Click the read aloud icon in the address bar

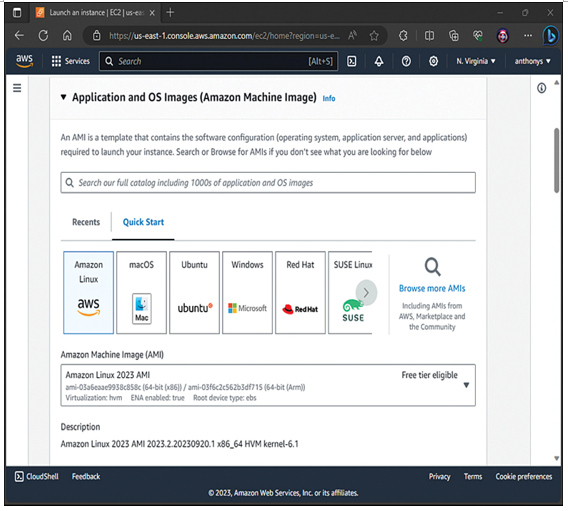click(x=352, y=35)
